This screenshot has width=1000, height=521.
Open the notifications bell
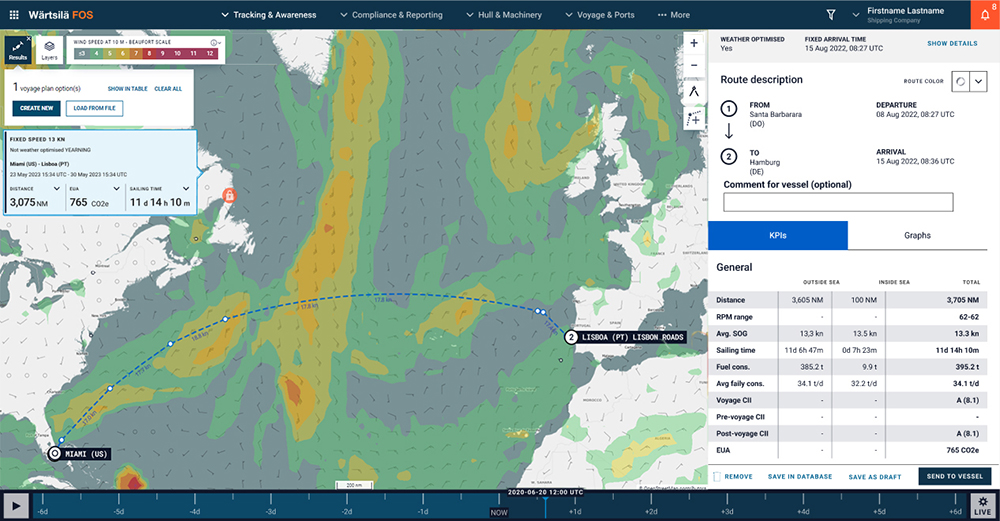tap(984, 15)
